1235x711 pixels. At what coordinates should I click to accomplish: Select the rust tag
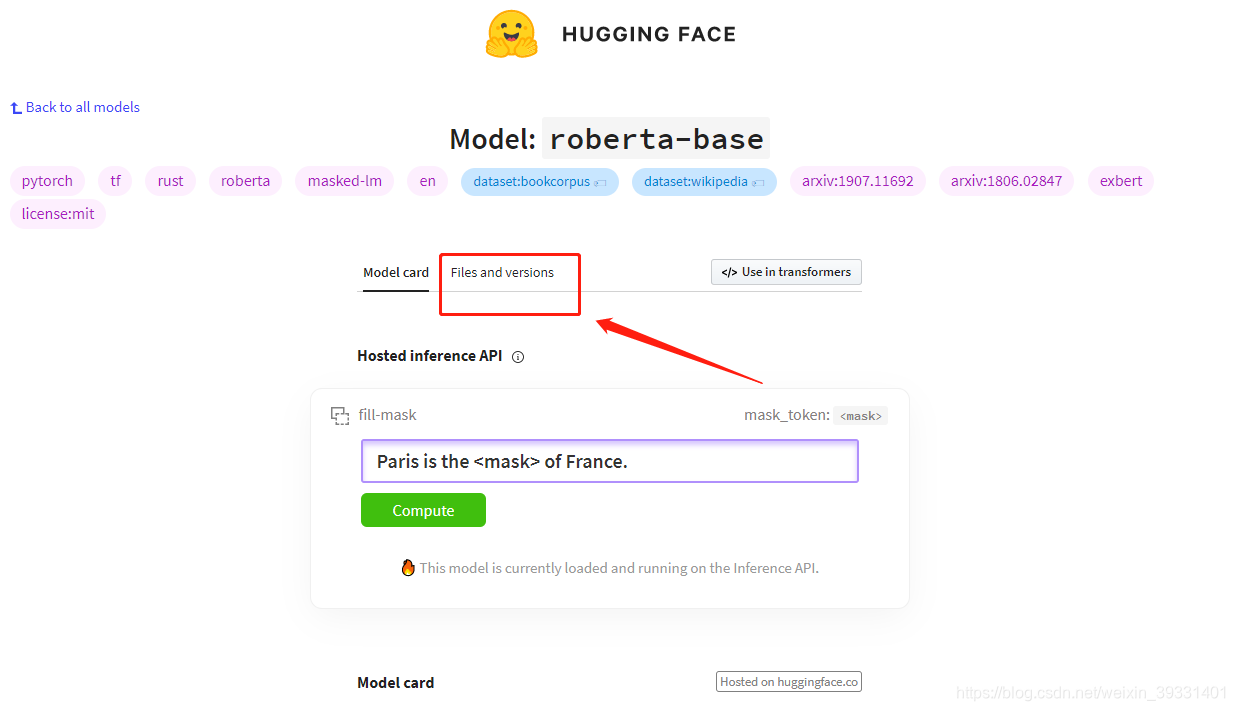(x=170, y=181)
